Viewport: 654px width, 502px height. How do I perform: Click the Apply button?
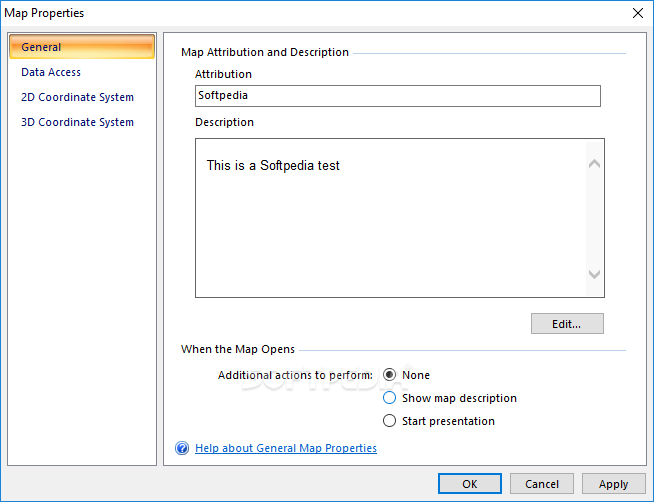click(x=614, y=484)
